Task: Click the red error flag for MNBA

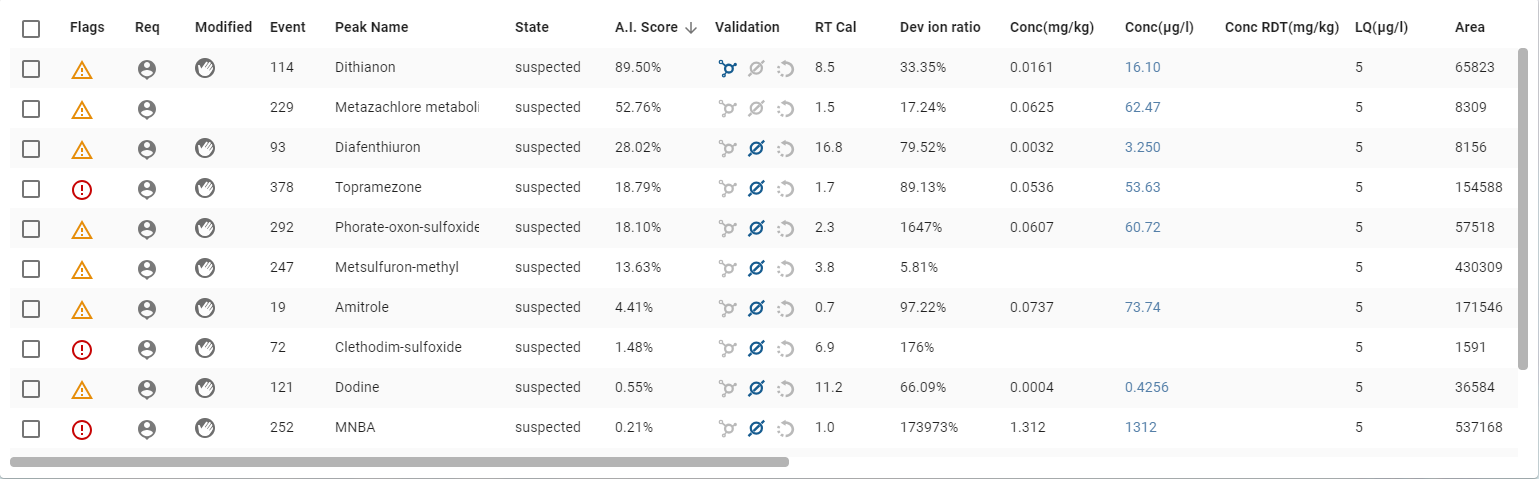Action: point(82,429)
